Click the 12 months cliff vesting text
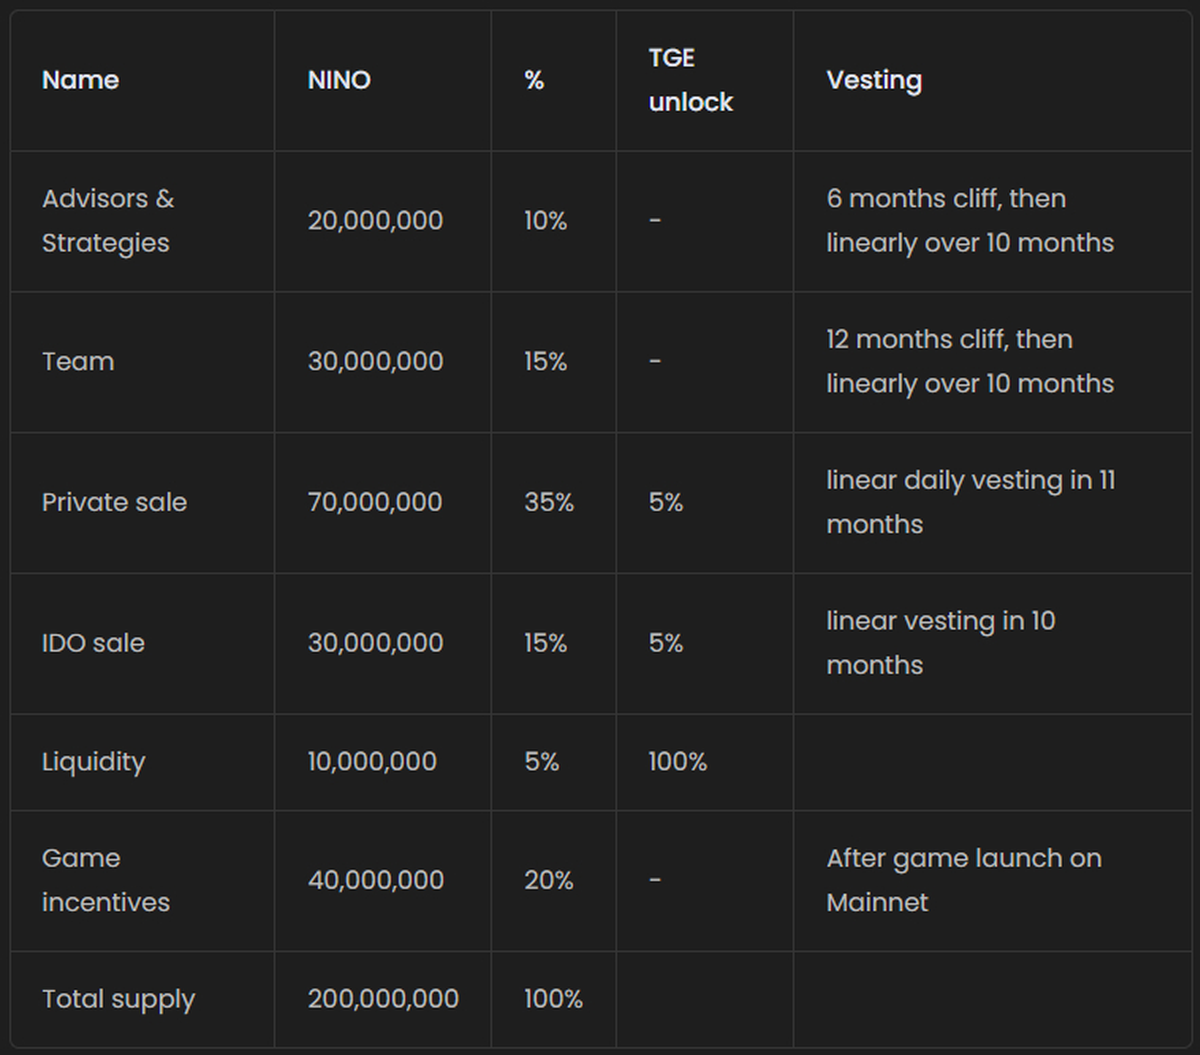This screenshot has width=1200, height=1055. pos(969,361)
